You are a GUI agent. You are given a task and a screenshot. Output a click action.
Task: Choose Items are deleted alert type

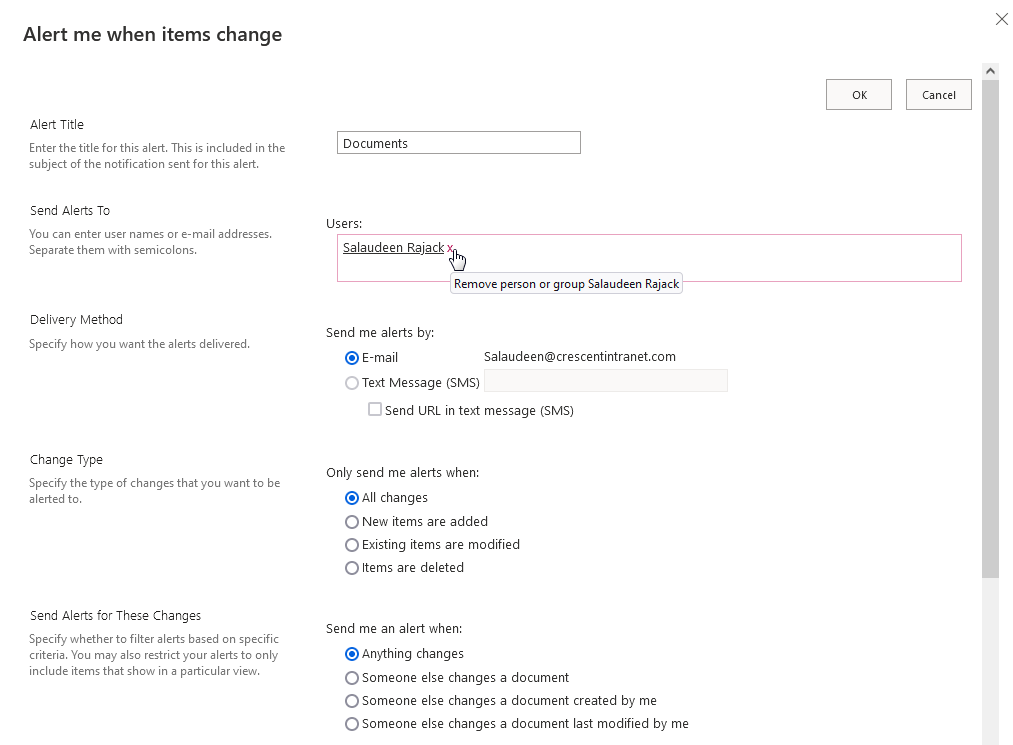pos(352,567)
